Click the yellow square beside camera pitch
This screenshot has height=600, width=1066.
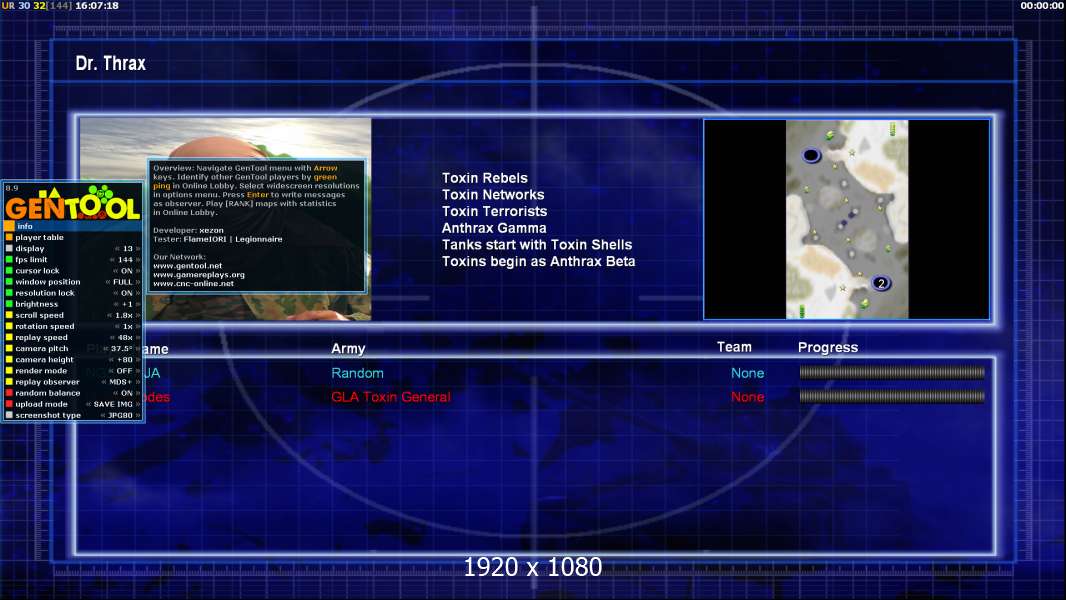pos(9,349)
